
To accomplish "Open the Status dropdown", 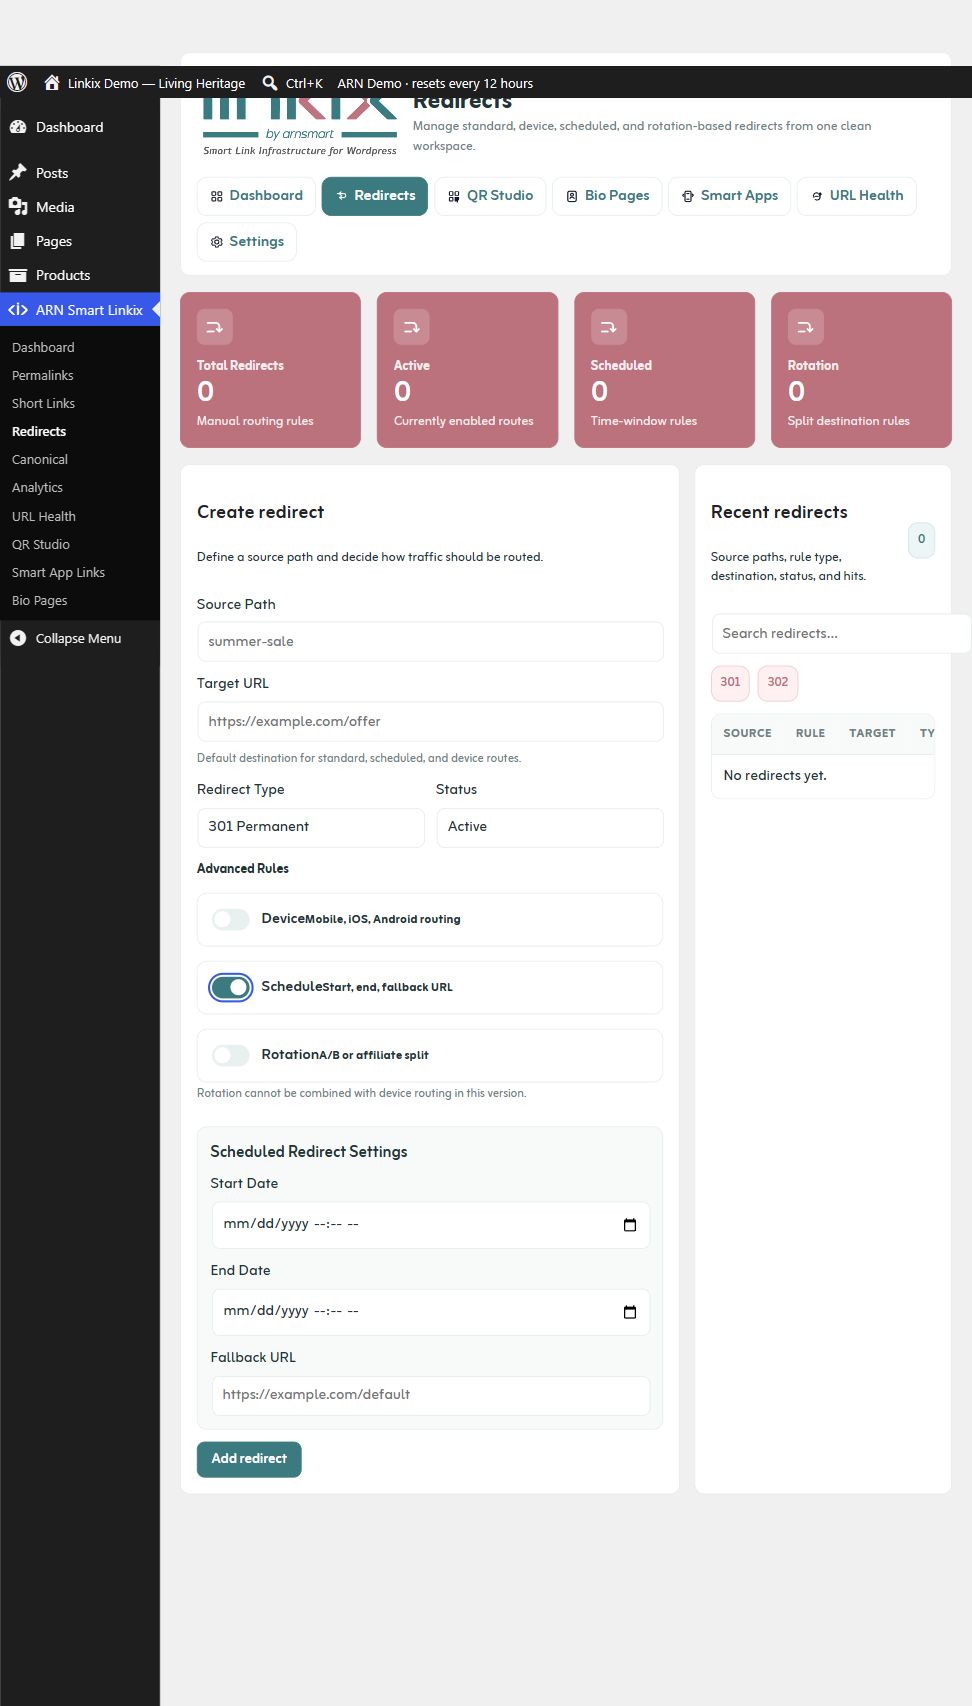I will (x=550, y=827).
